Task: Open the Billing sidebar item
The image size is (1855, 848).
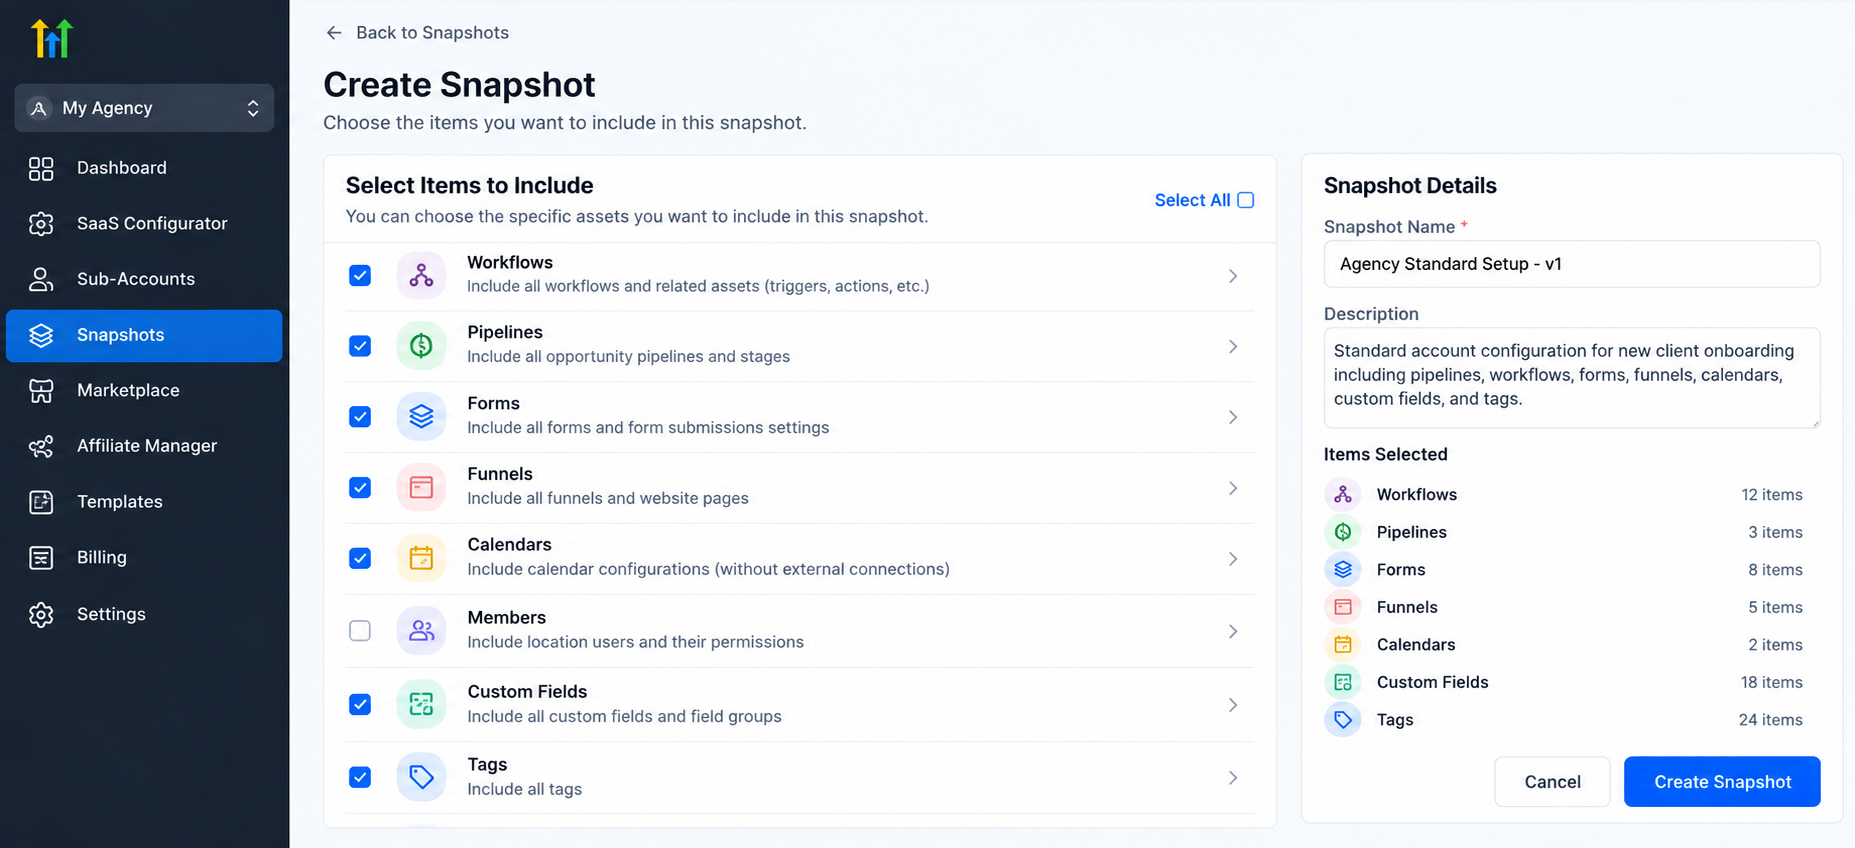Action: click(144, 557)
